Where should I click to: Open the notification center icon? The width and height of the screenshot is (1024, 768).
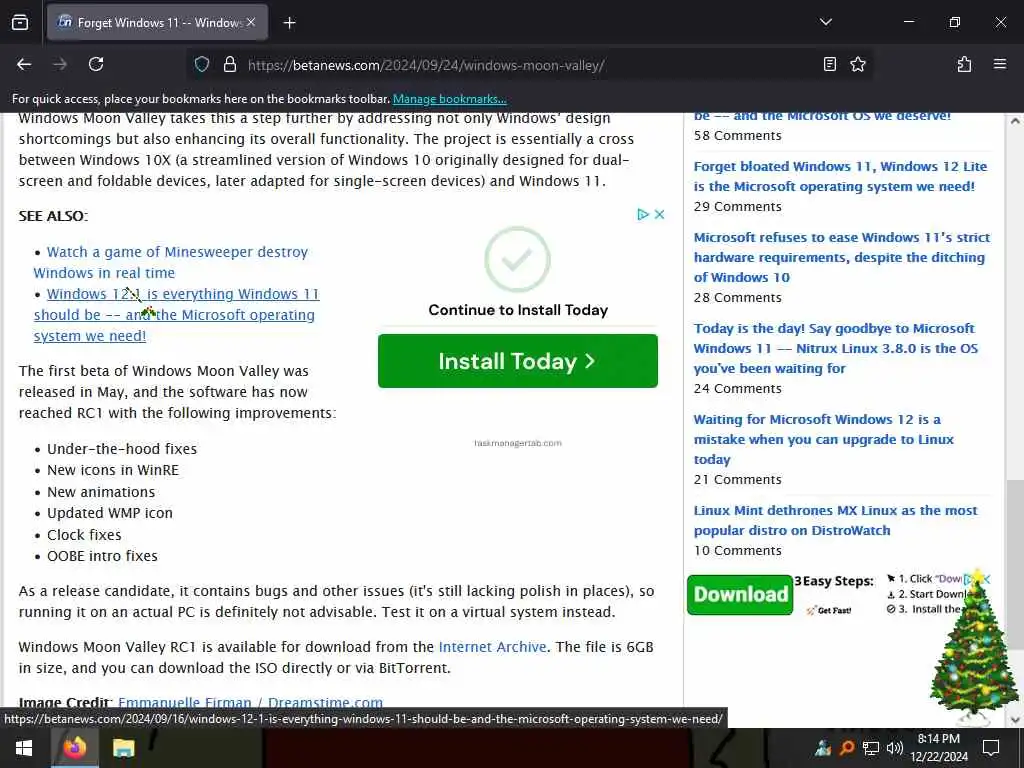(x=991, y=748)
